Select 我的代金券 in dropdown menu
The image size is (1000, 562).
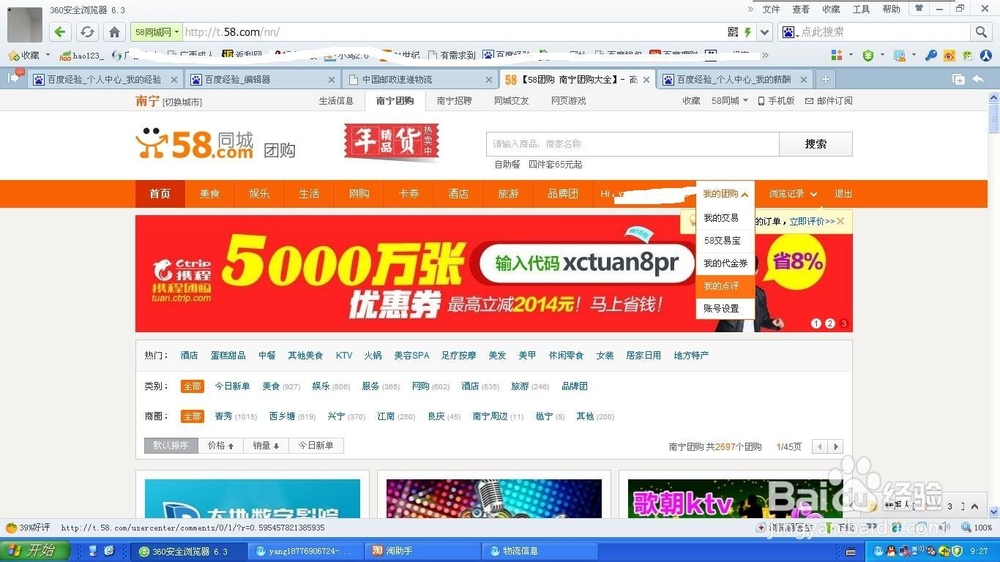725,263
